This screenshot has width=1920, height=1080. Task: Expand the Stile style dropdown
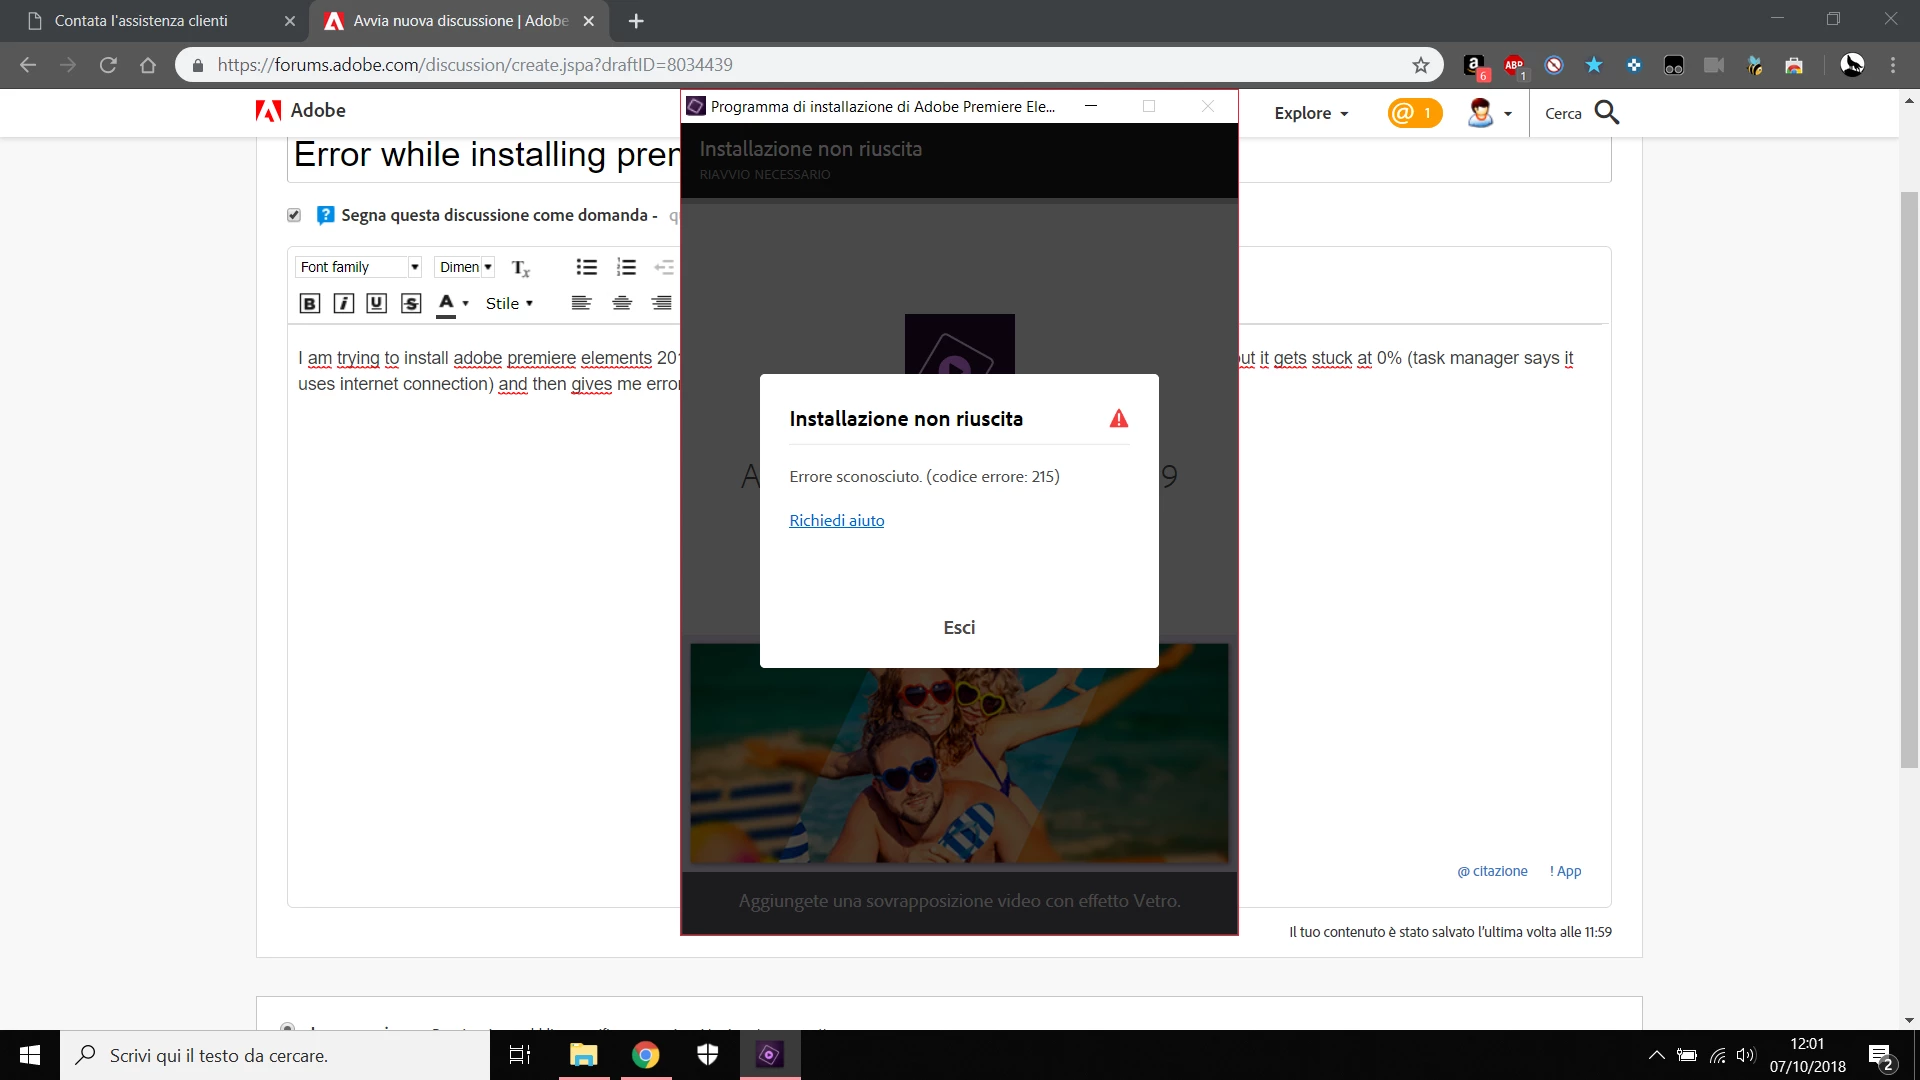click(509, 304)
